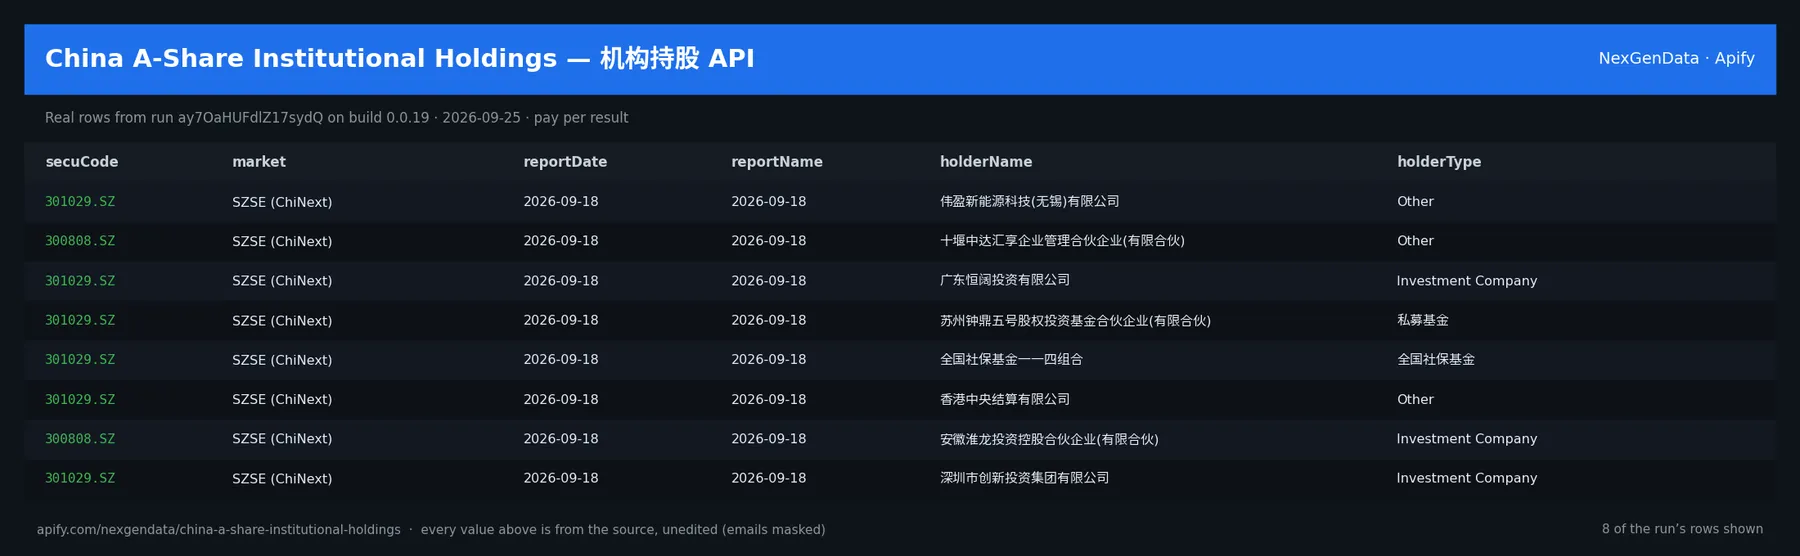Click reportName 2026-09-18 in the 苏州钟鼎五号 row
This screenshot has height=556, width=1800.
point(769,321)
